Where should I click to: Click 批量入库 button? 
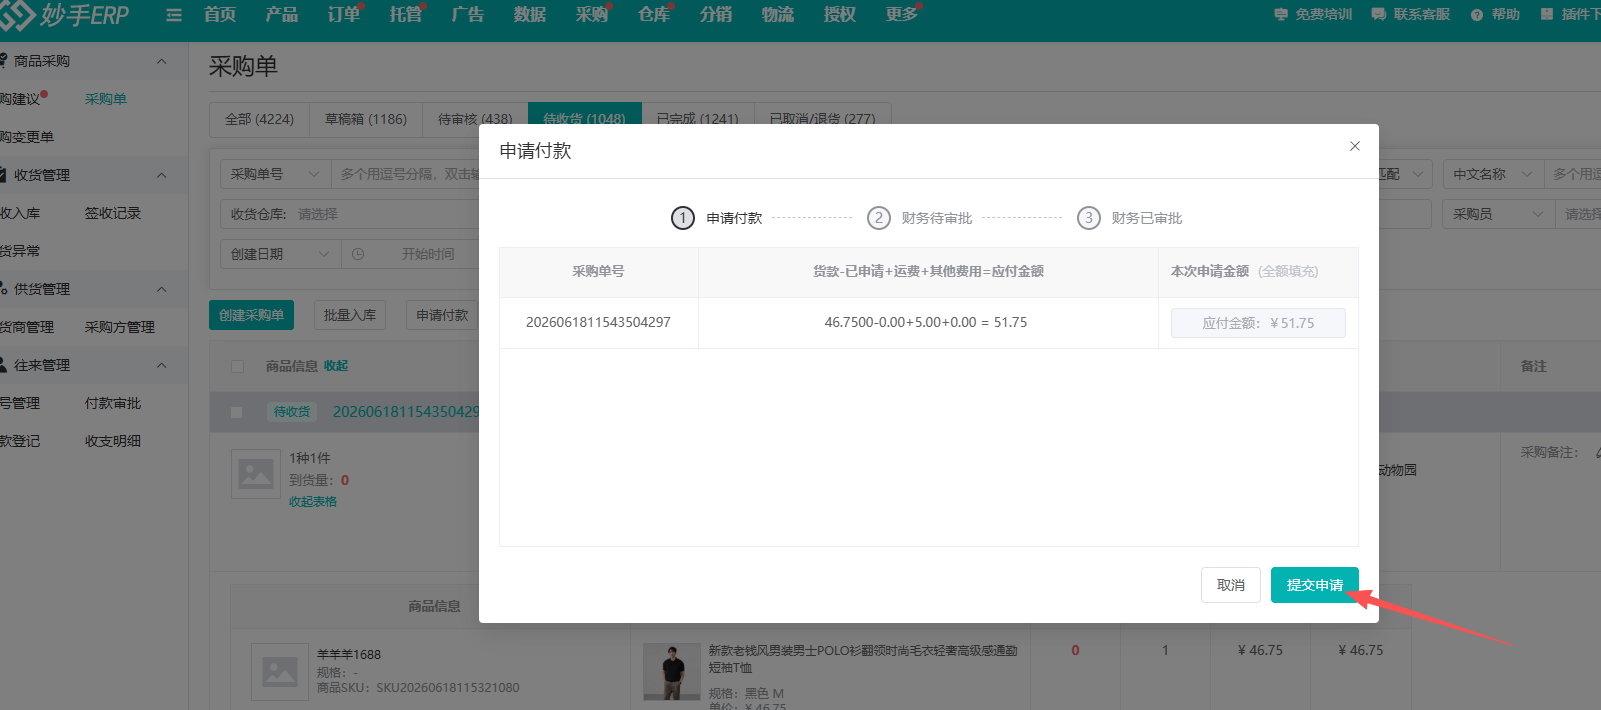tap(350, 315)
